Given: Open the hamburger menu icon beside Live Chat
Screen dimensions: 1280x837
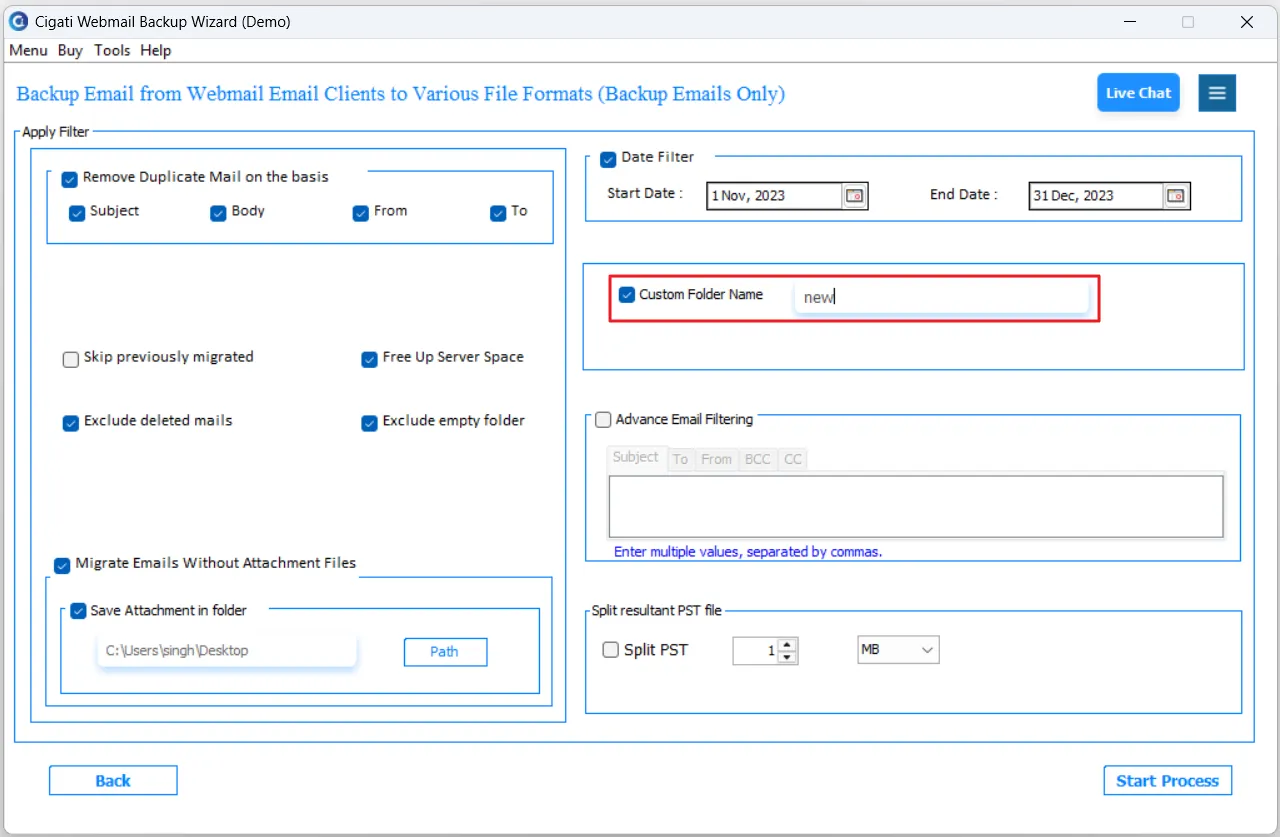Looking at the screenshot, I should pyautogui.click(x=1217, y=93).
